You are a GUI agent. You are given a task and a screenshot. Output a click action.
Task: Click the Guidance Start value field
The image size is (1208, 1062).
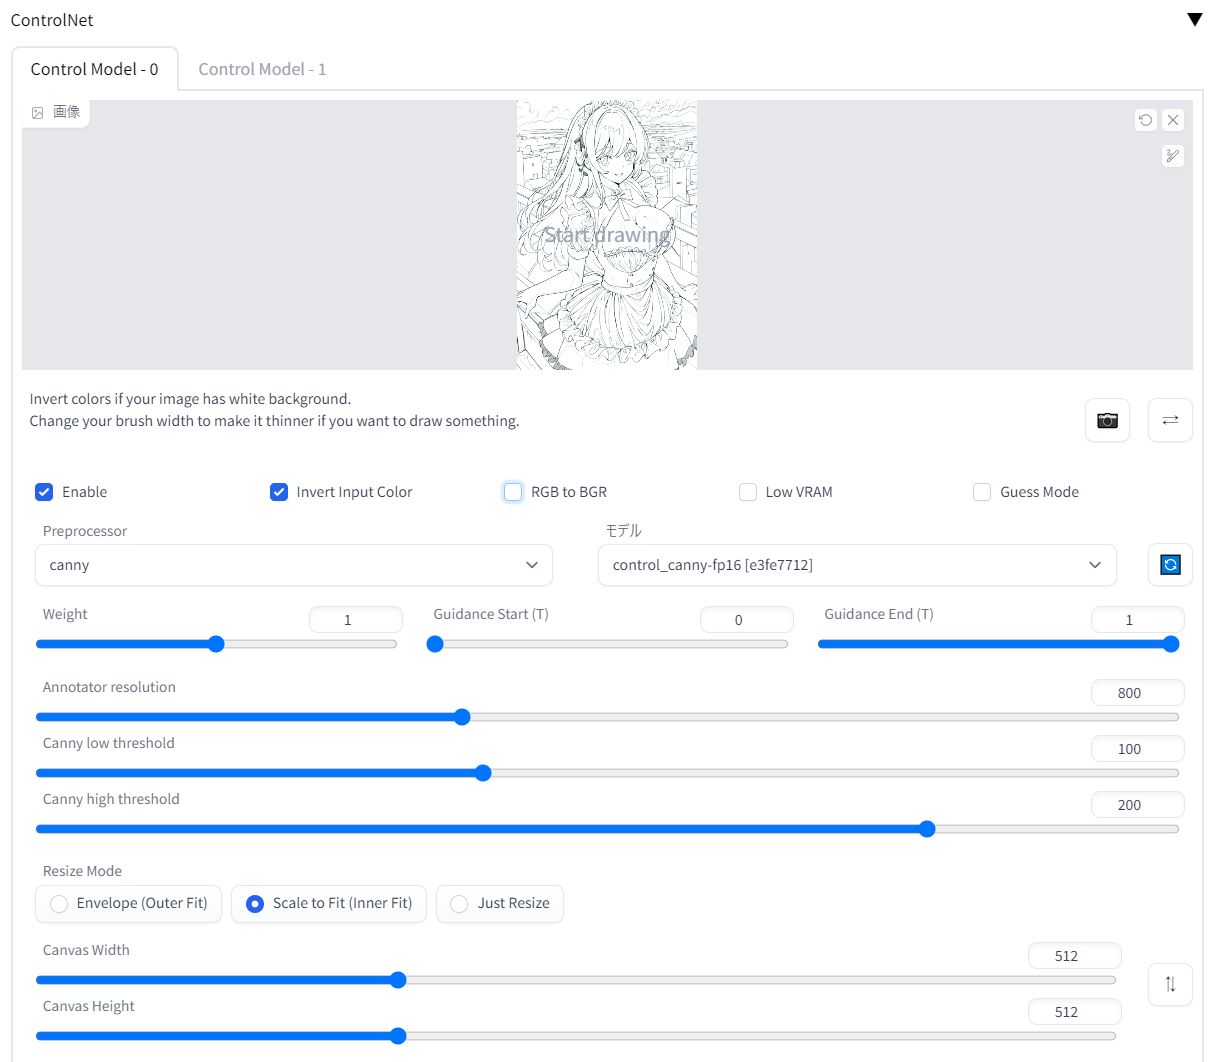(x=747, y=620)
